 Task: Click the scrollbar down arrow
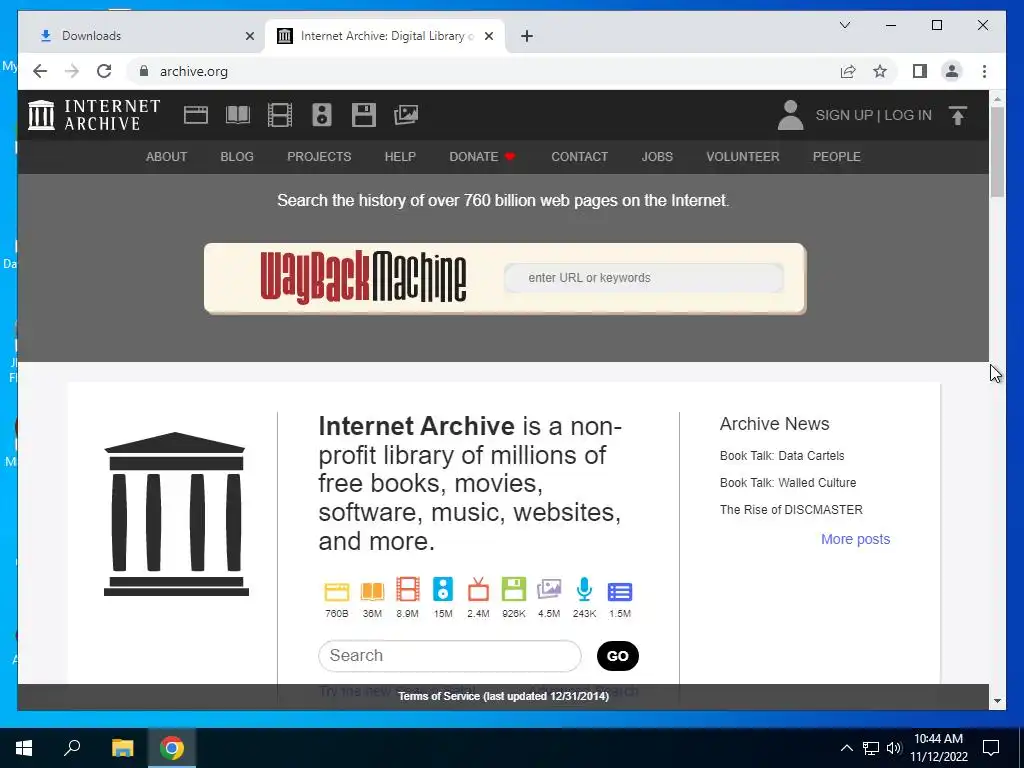click(997, 701)
